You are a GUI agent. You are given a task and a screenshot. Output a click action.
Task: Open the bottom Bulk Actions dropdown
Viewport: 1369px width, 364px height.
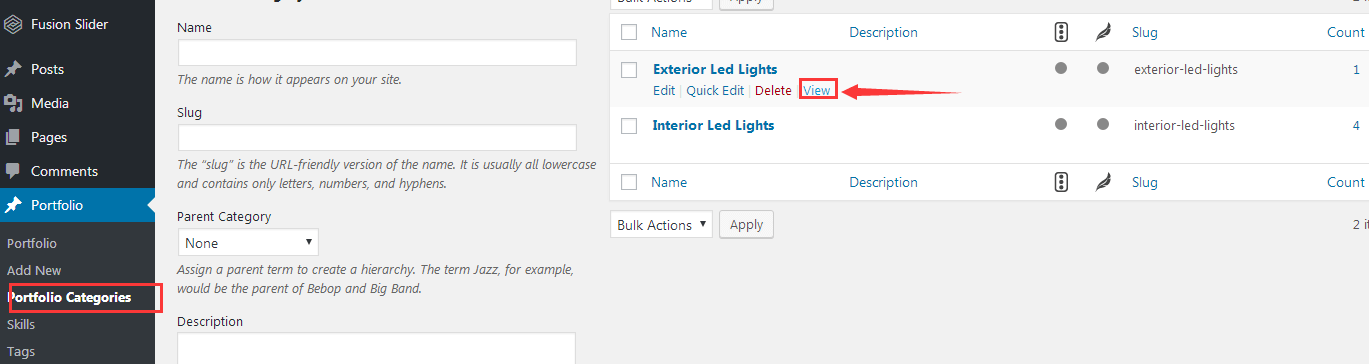click(x=661, y=225)
